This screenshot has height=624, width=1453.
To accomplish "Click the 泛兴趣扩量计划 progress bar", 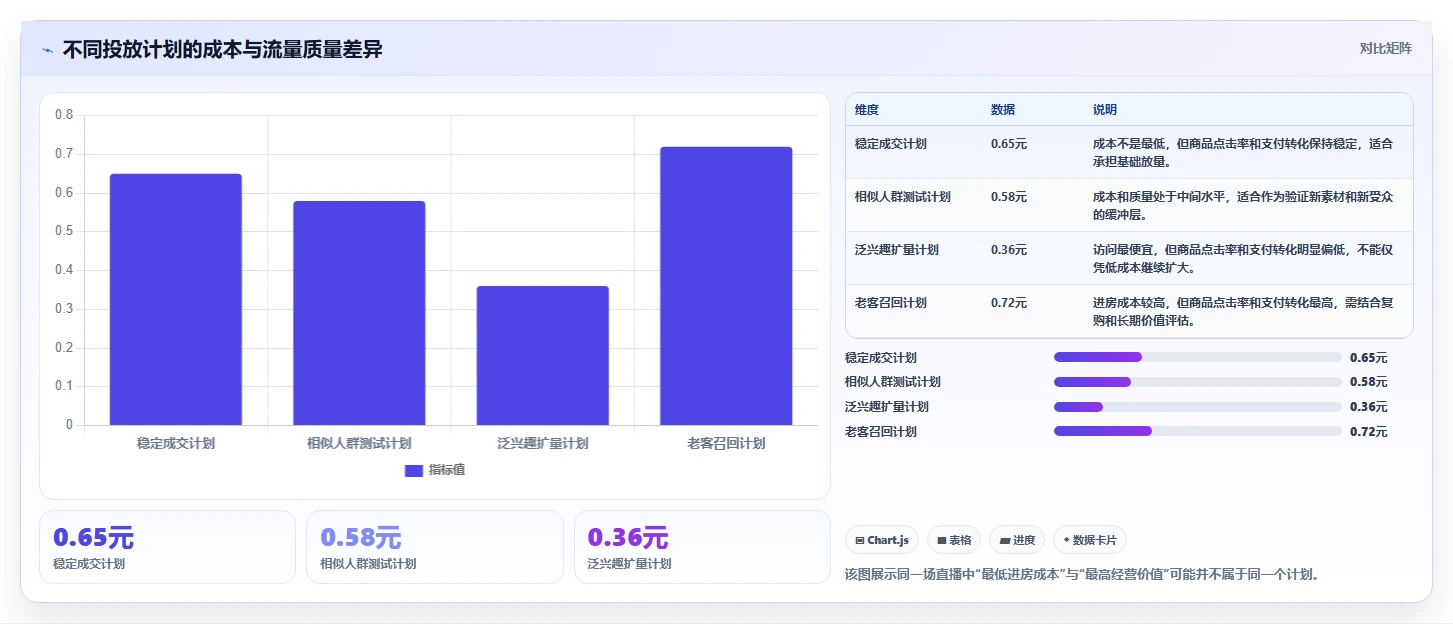I will pos(1198,407).
